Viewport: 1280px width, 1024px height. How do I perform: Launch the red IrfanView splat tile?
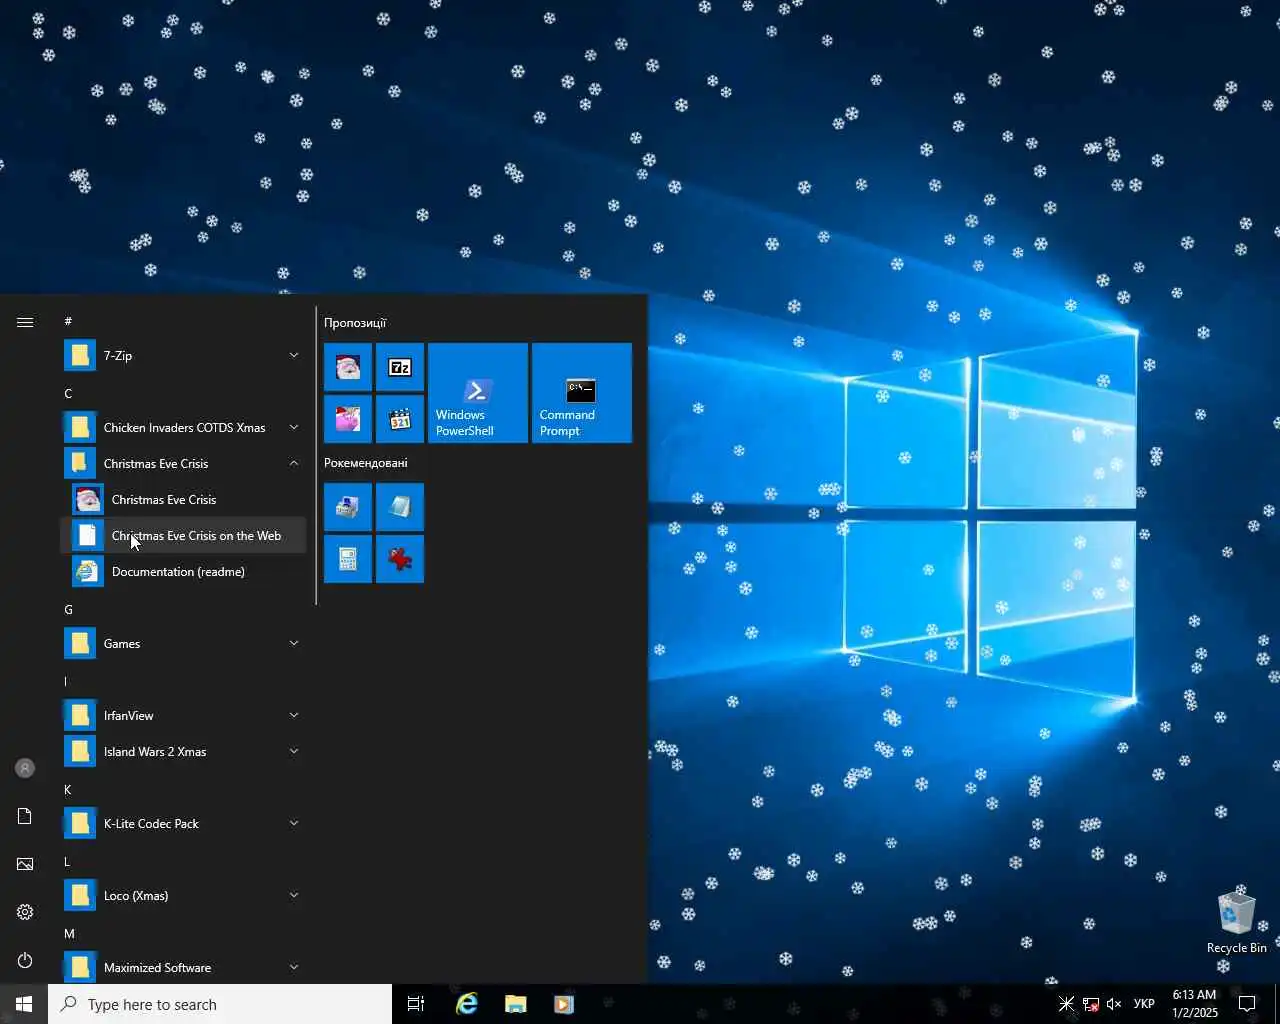(400, 559)
